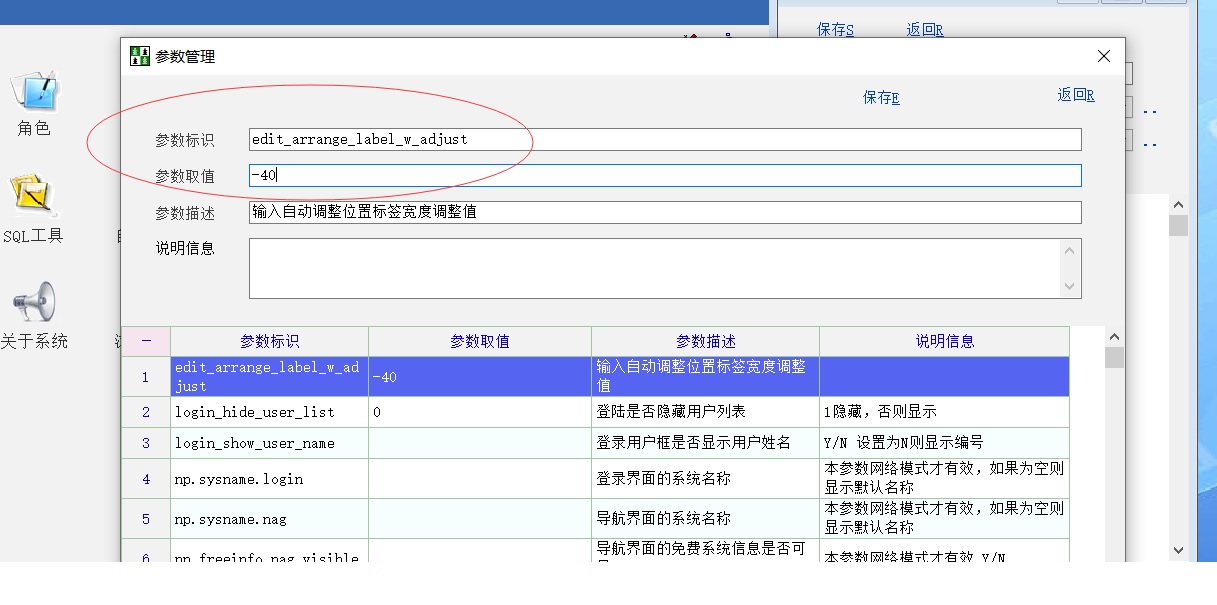The width and height of the screenshot is (1217, 605).
Task: Click the parameter table scrollbar up arrow
Action: click(1114, 338)
